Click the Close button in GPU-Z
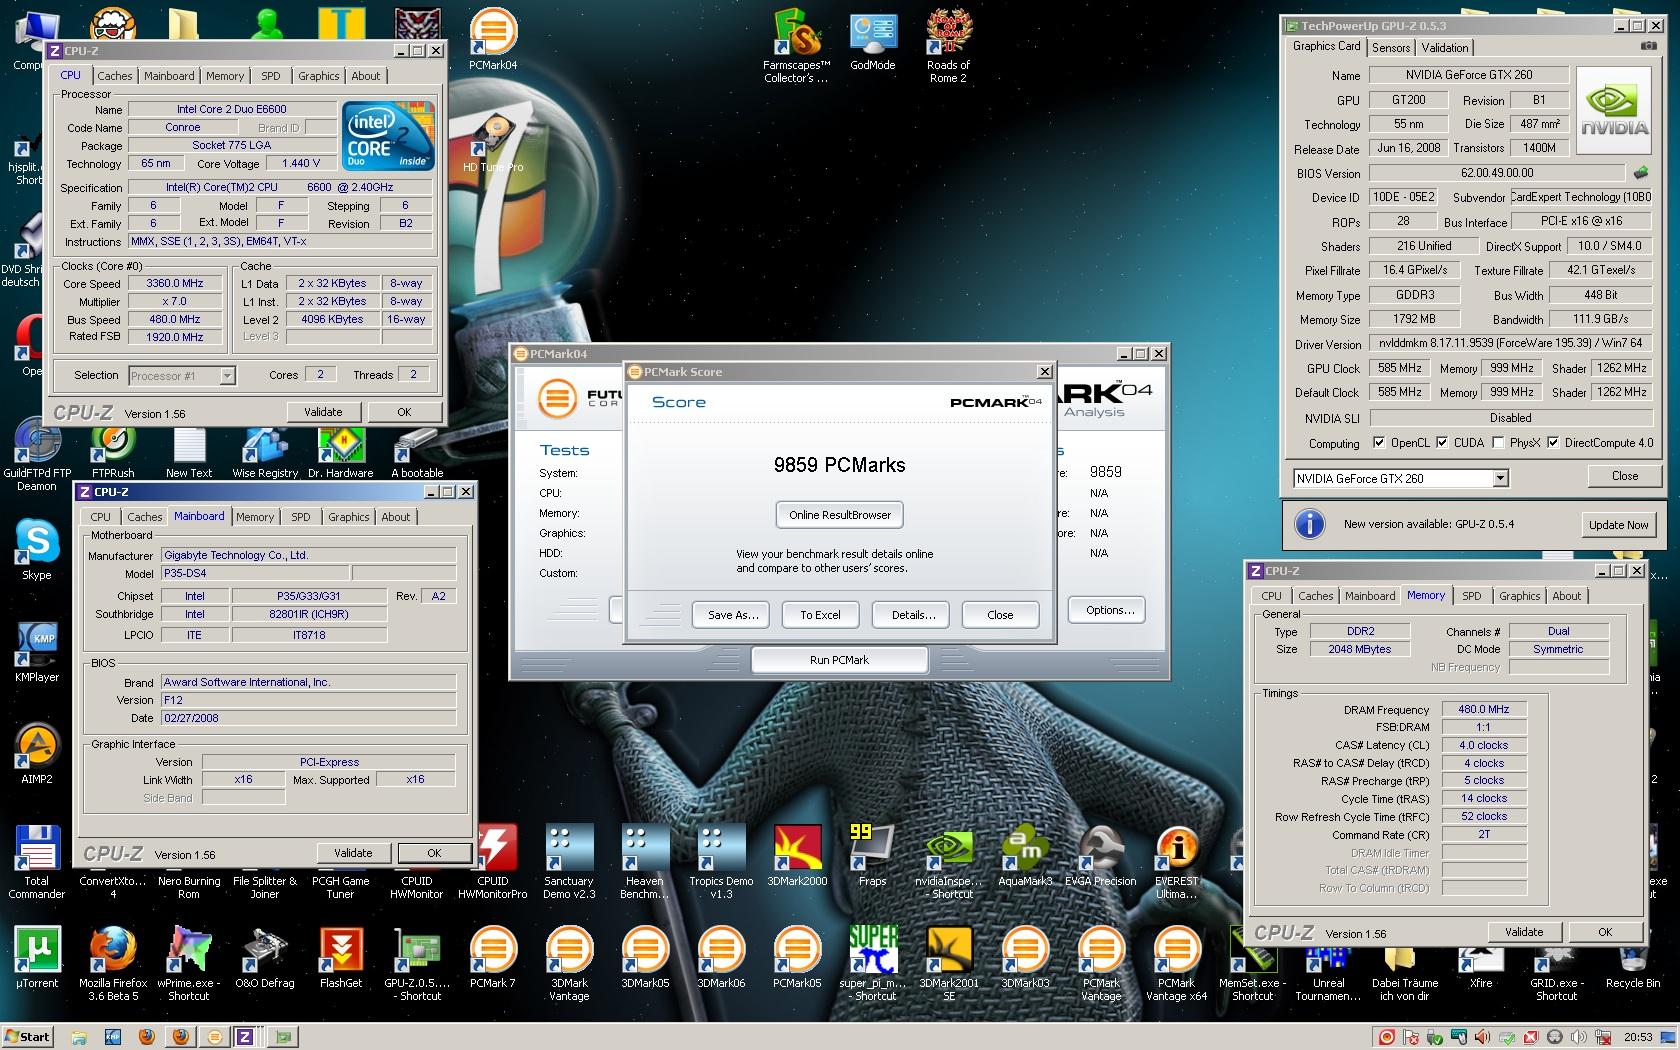The width and height of the screenshot is (1680, 1050). point(1624,476)
